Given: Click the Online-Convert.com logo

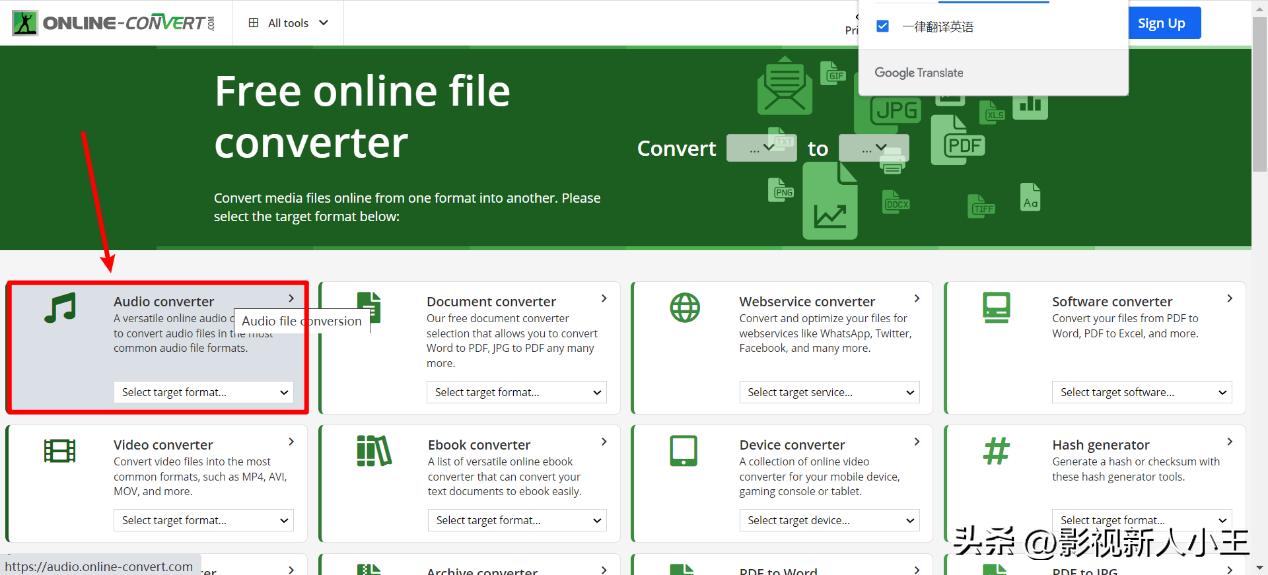Looking at the screenshot, I should (113, 22).
